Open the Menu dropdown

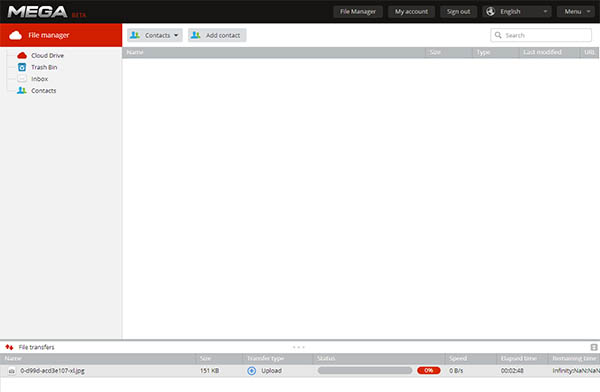pos(576,11)
